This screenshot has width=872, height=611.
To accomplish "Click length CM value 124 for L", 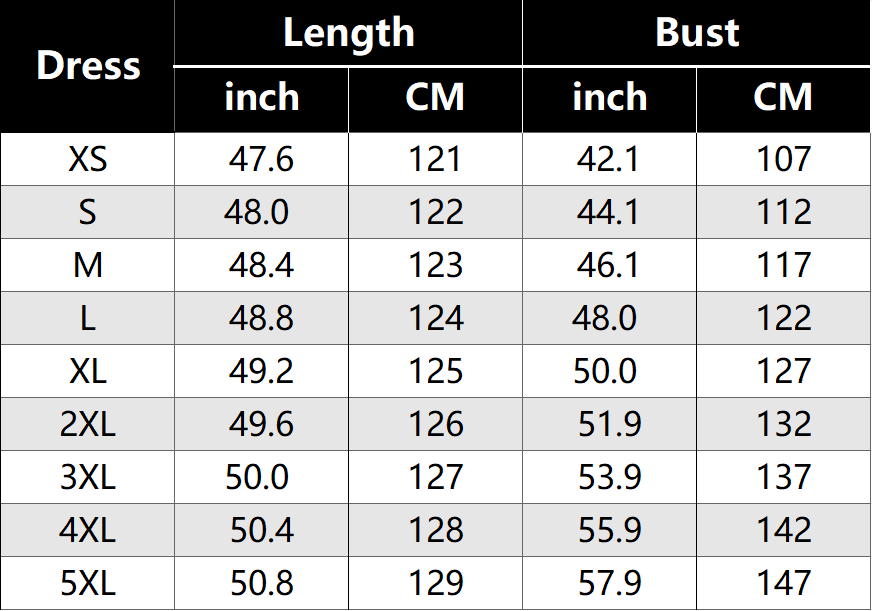I will (435, 318).
